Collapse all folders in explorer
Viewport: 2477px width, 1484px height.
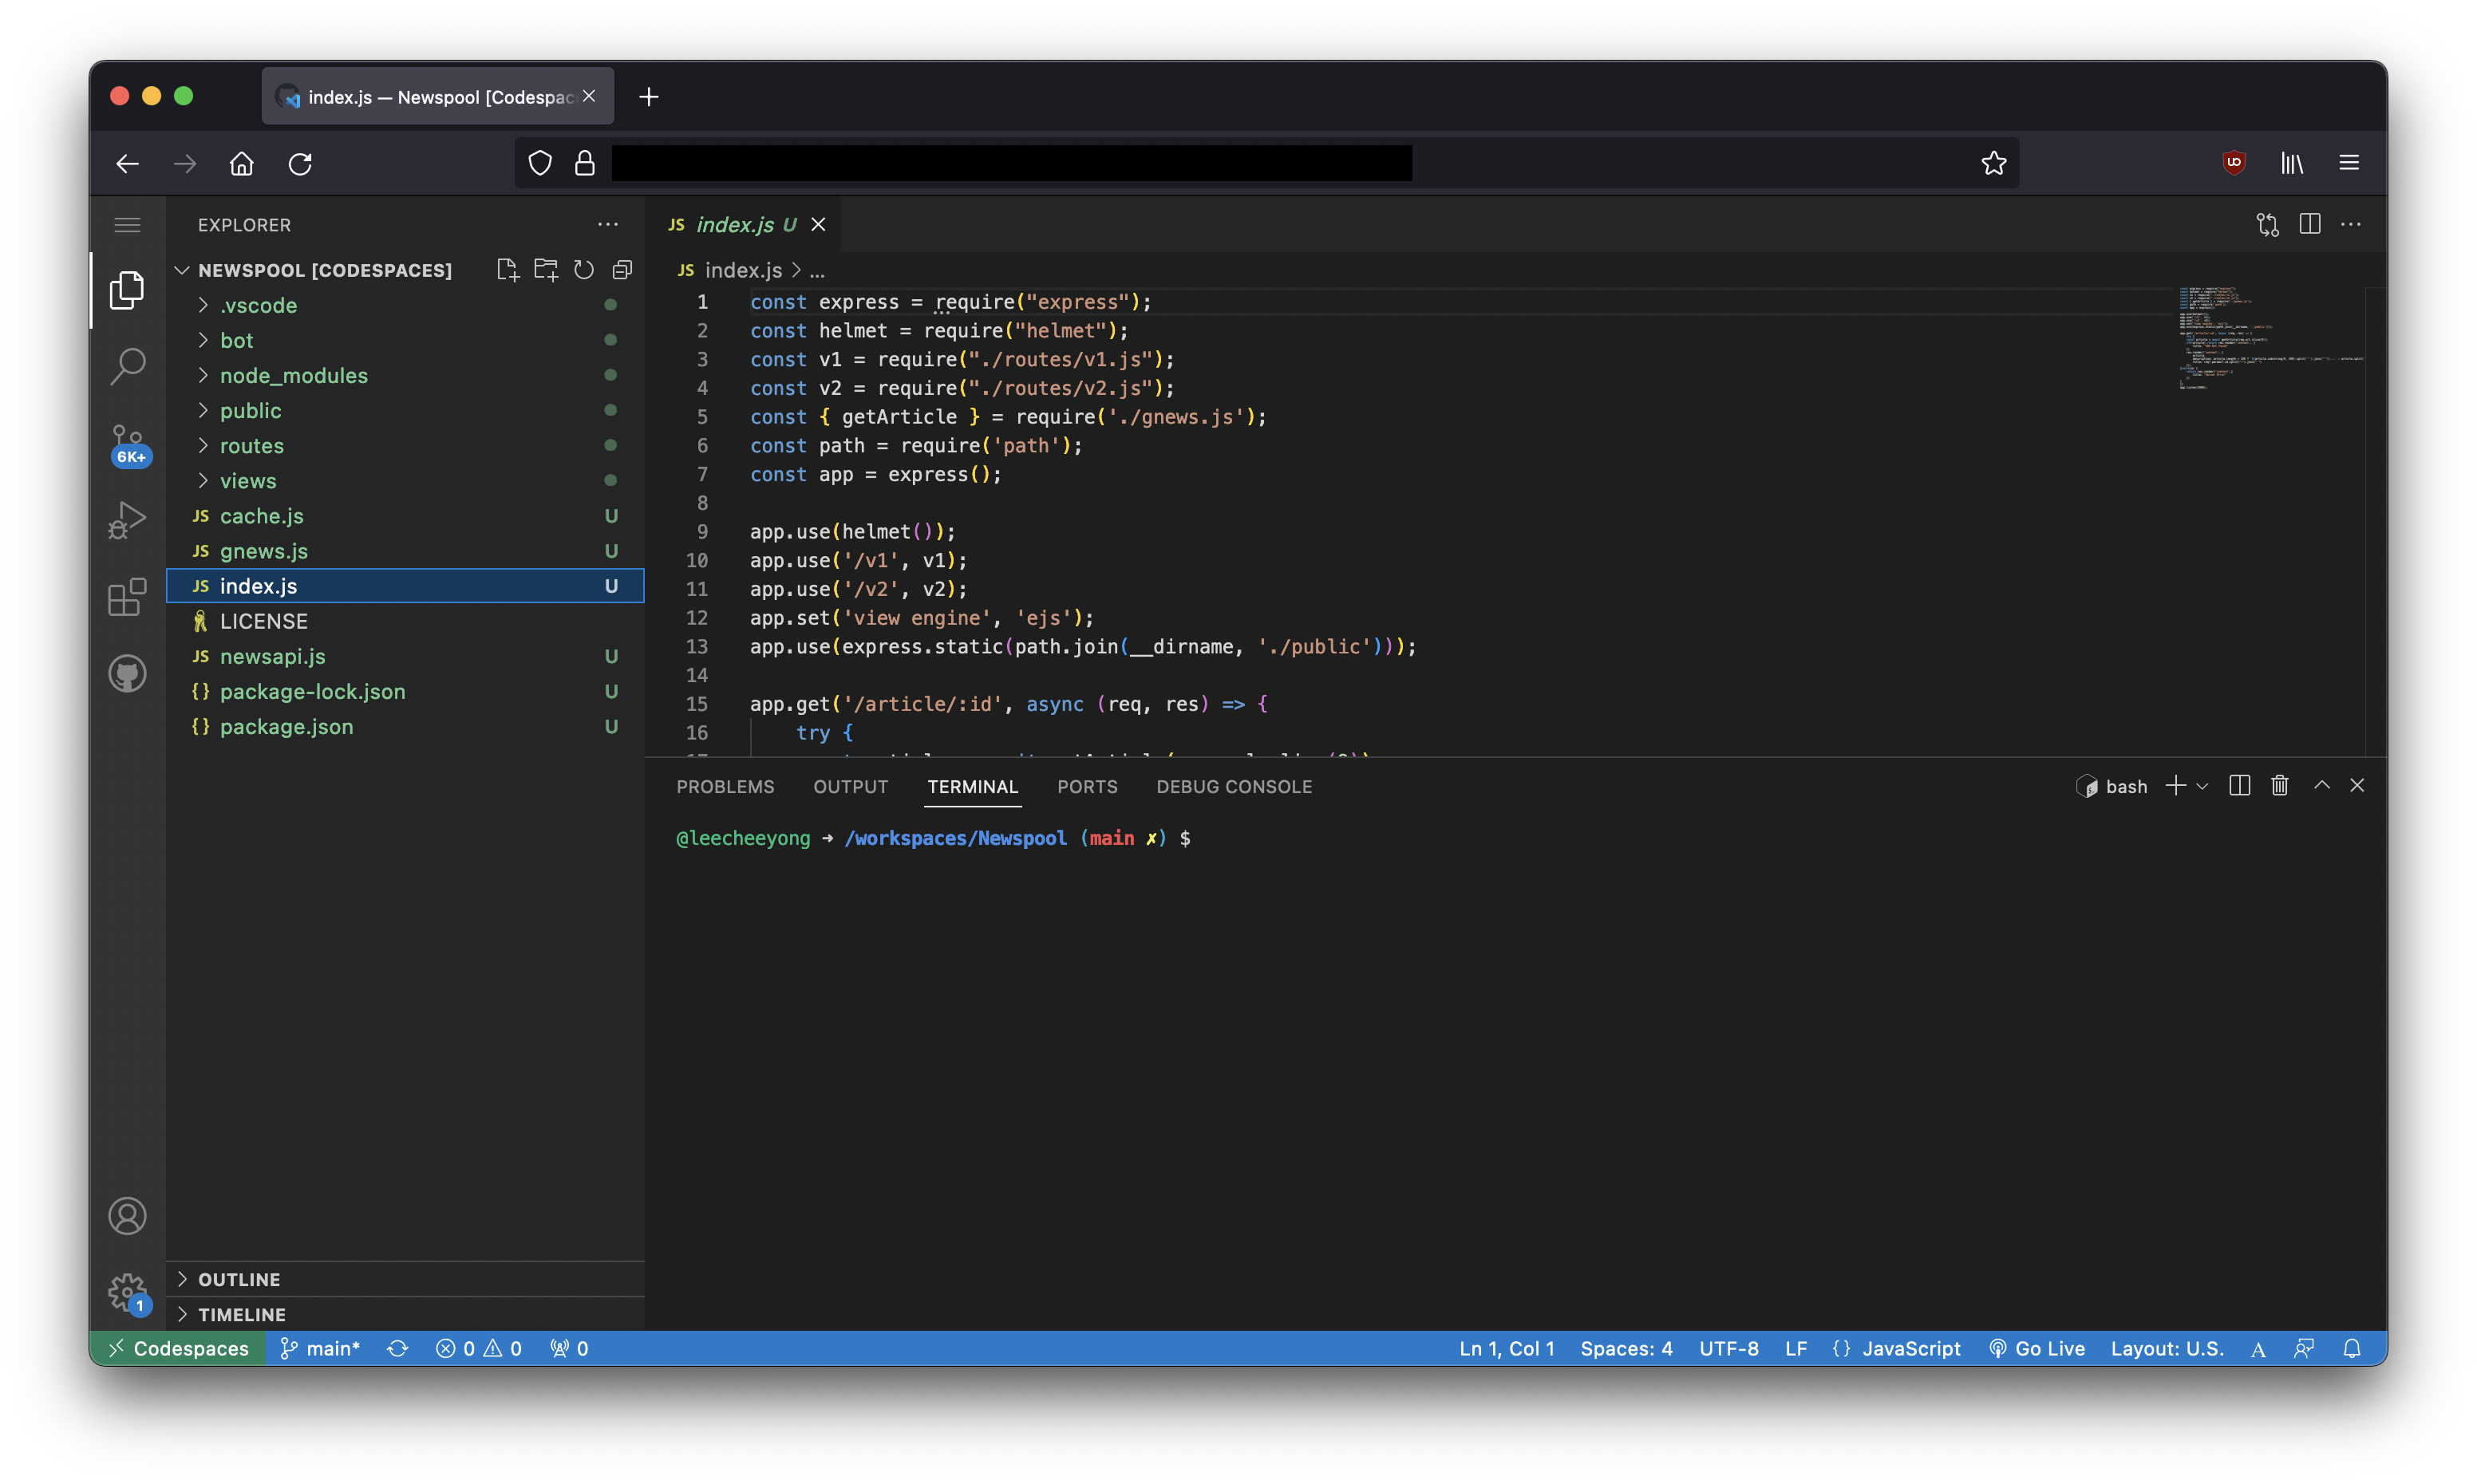click(x=622, y=270)
